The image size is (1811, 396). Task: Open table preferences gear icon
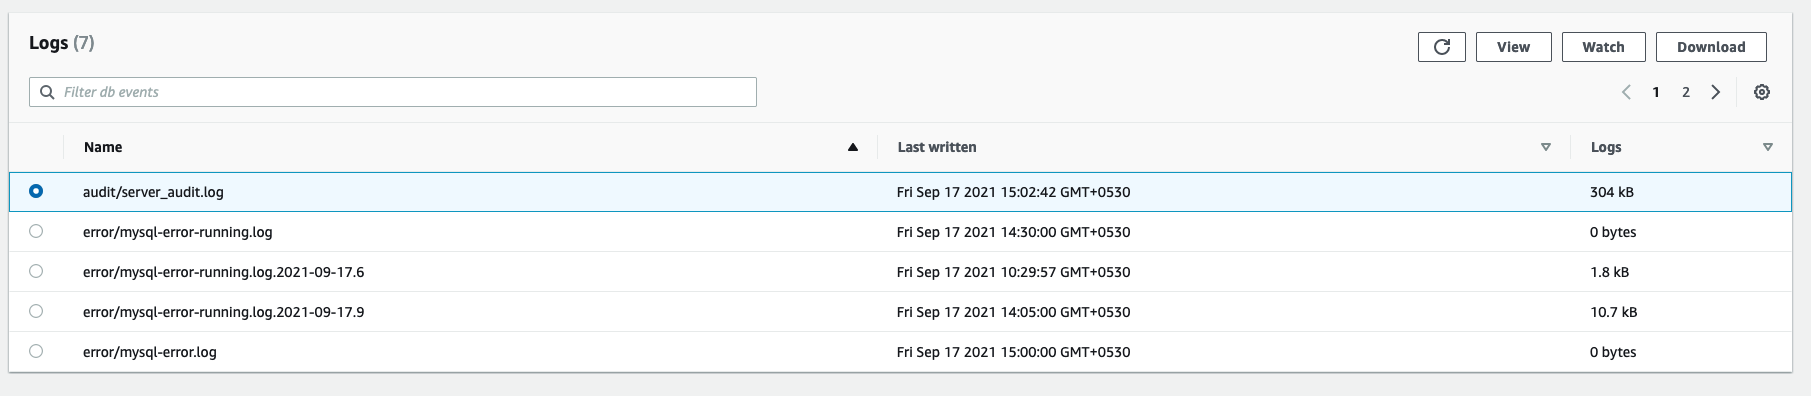(1762, 92)
